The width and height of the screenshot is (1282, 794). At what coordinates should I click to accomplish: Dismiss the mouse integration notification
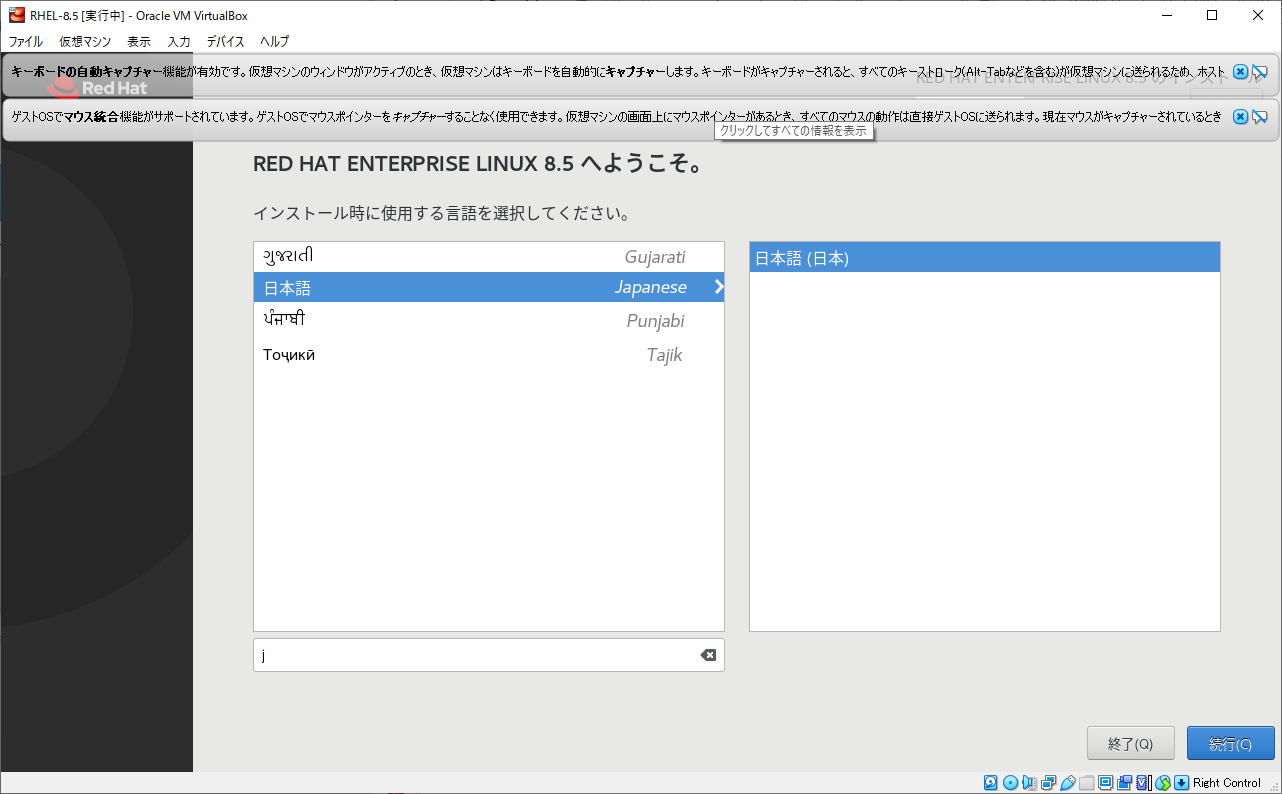click(1240, 117)
